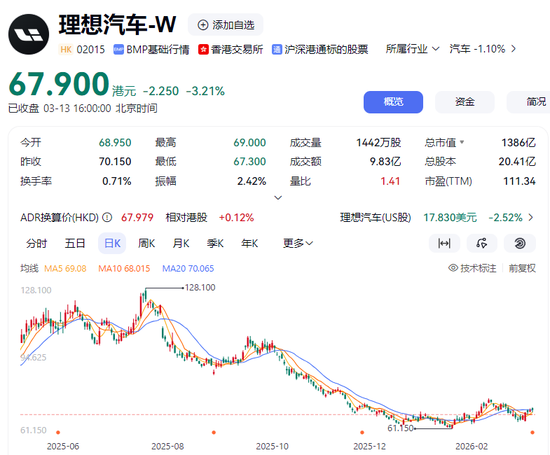Switch to the 分时 chart tab
This screenshot has height=455, width=550.
[36, 243]
